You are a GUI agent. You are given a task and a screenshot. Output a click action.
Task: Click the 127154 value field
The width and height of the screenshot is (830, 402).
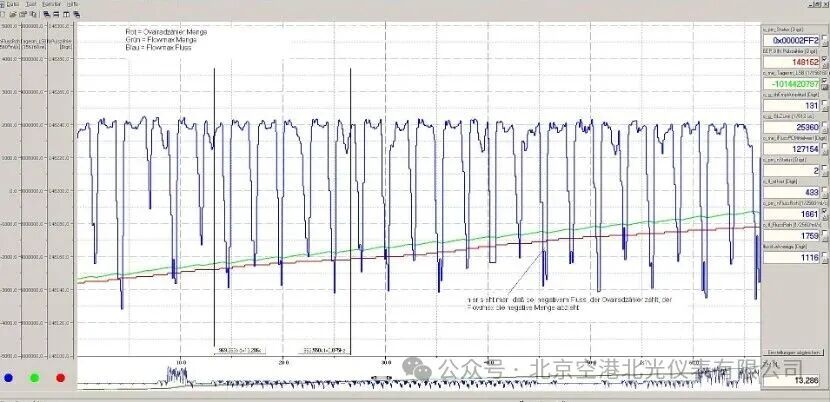tap(792, 149)
